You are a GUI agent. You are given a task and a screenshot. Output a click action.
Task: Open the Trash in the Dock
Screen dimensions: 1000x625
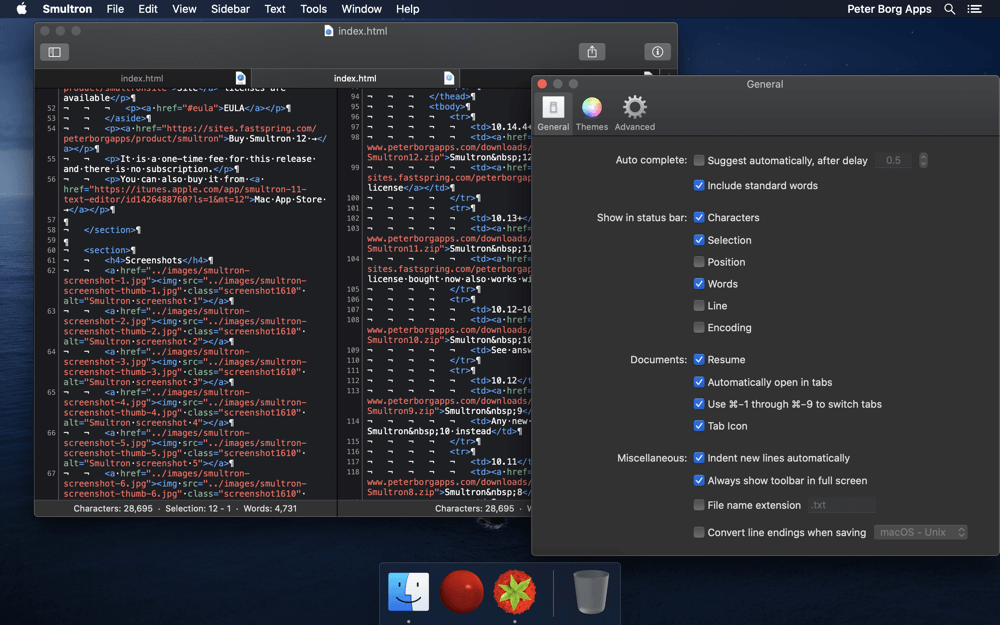click(591, 591)
